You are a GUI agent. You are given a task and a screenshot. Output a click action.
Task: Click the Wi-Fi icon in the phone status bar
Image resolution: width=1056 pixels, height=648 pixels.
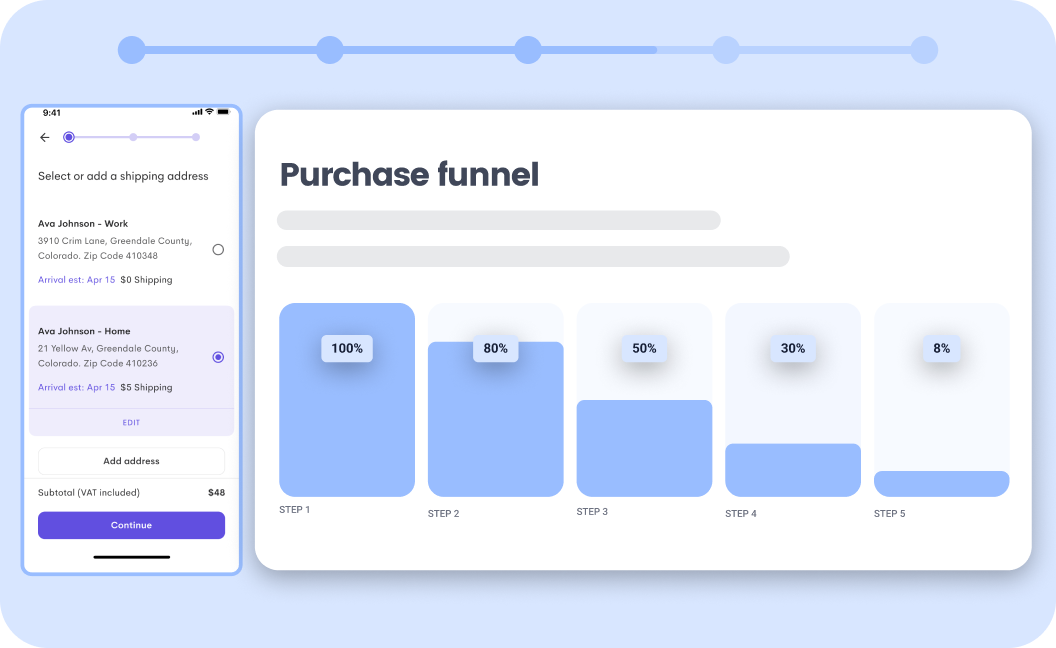(x=208, y=112)
